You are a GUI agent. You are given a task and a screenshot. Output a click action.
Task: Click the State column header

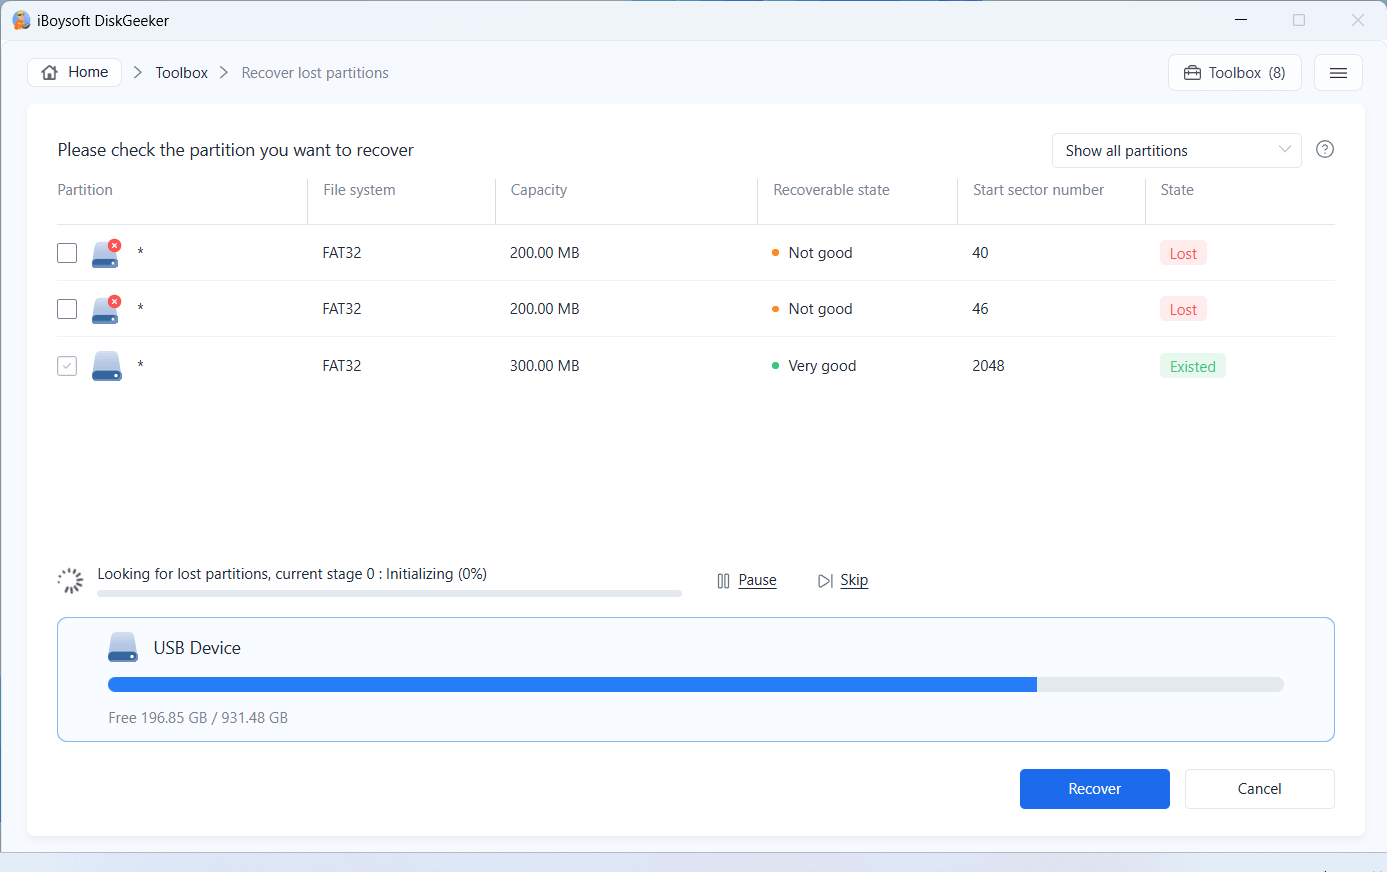click(1177, 190)
